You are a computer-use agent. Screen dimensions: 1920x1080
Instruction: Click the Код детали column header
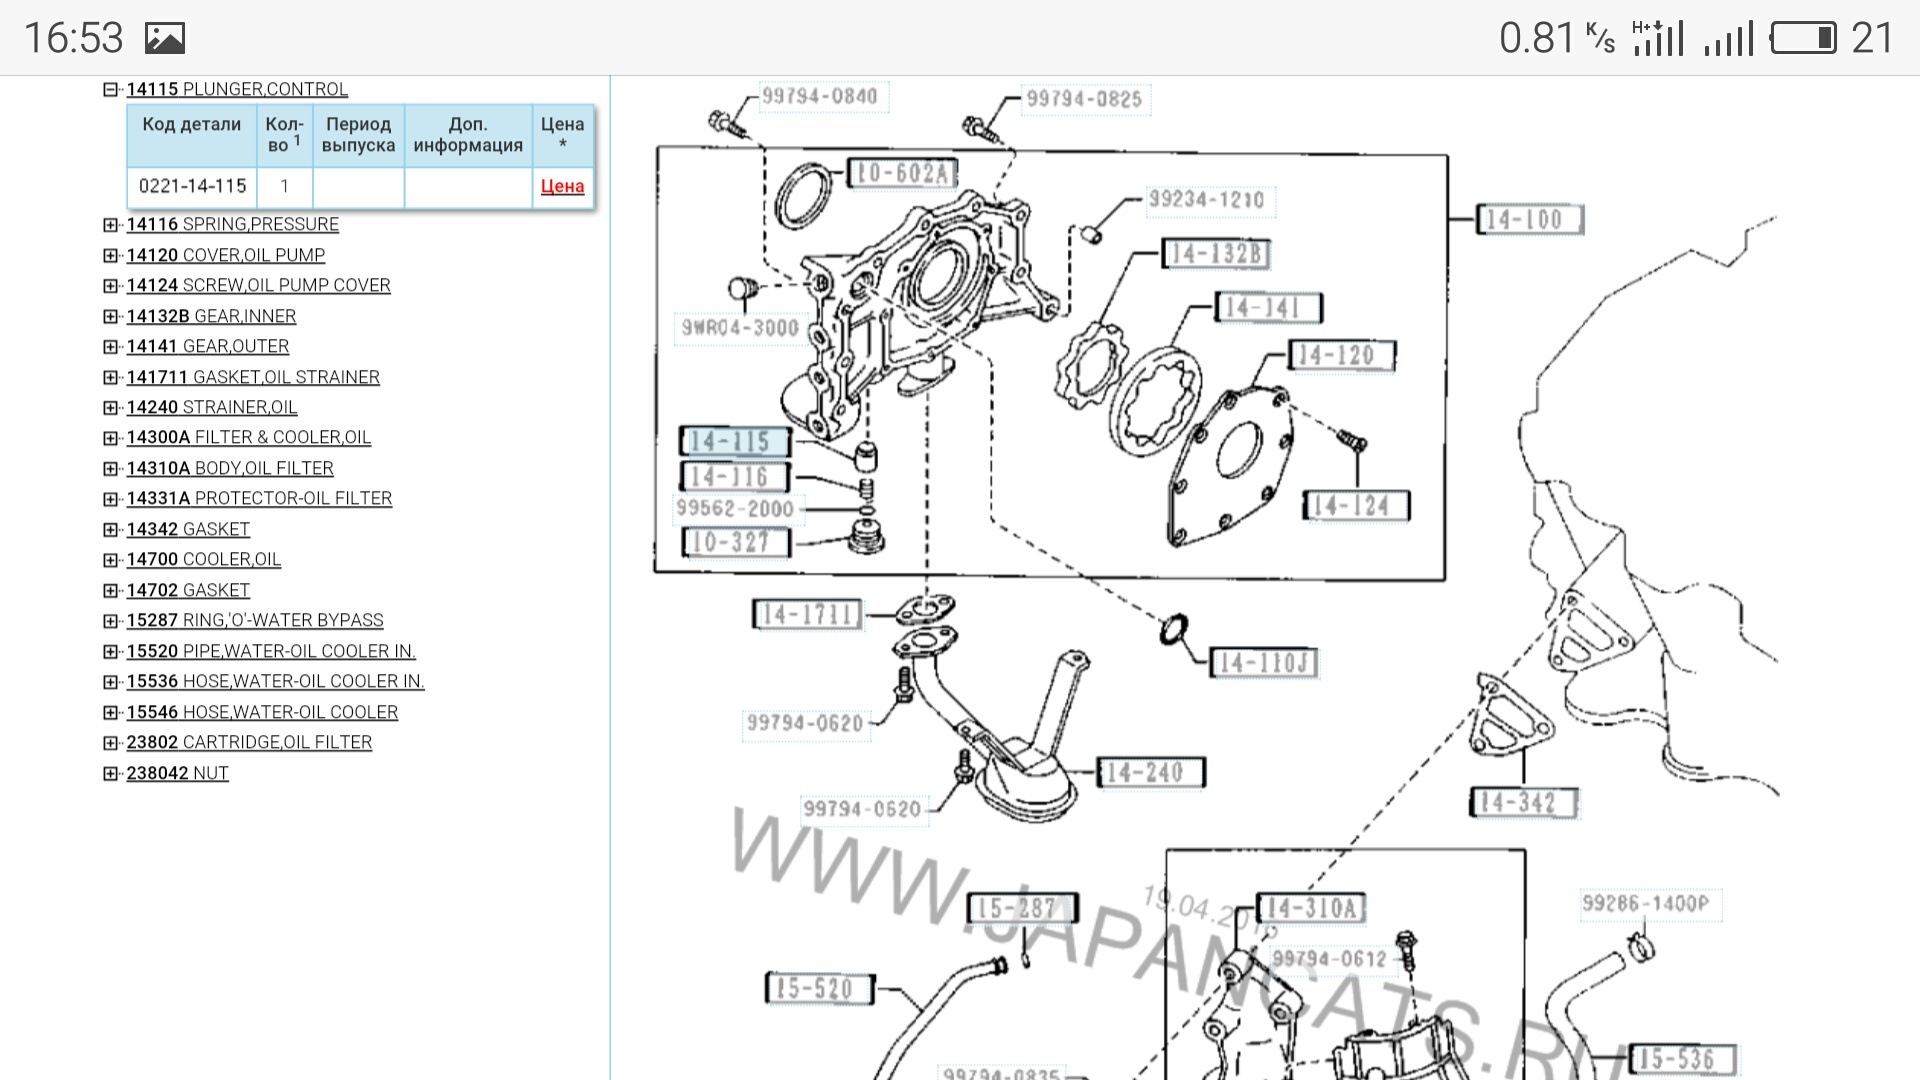(x=191, y=125)
